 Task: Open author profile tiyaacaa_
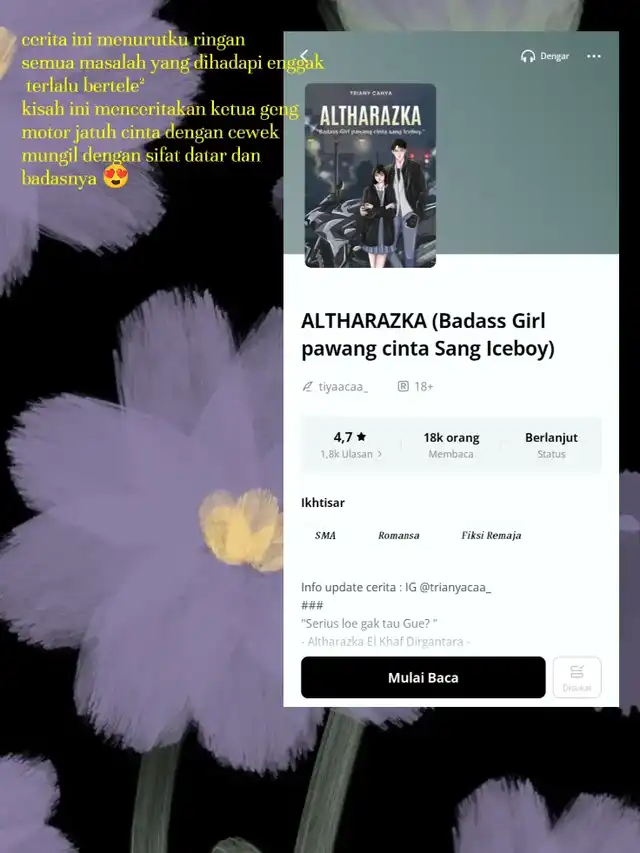click(x=343, y=387)
